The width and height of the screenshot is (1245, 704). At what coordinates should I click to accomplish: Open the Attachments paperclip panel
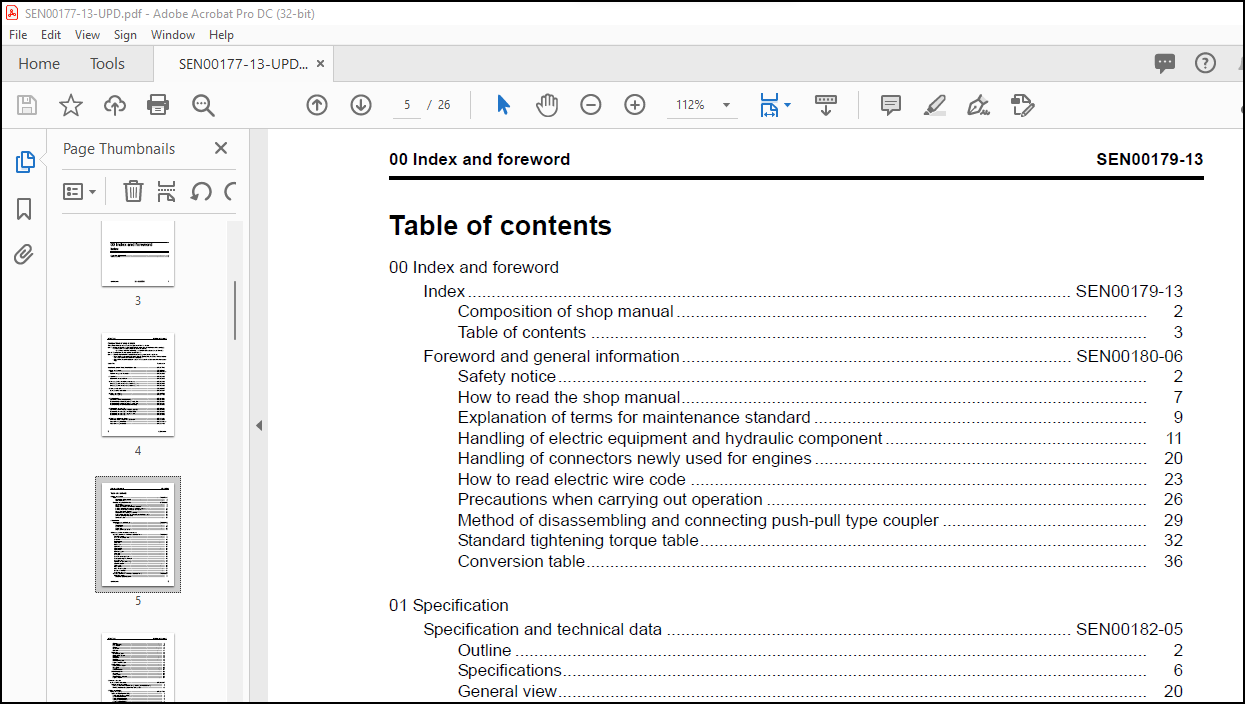24,254
